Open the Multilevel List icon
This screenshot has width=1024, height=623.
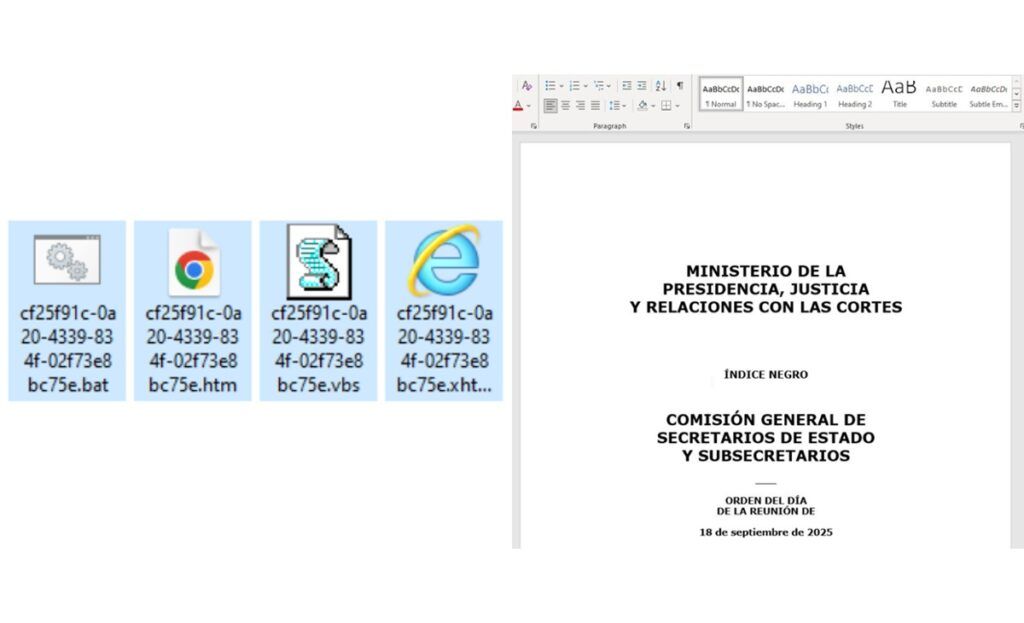600,85
